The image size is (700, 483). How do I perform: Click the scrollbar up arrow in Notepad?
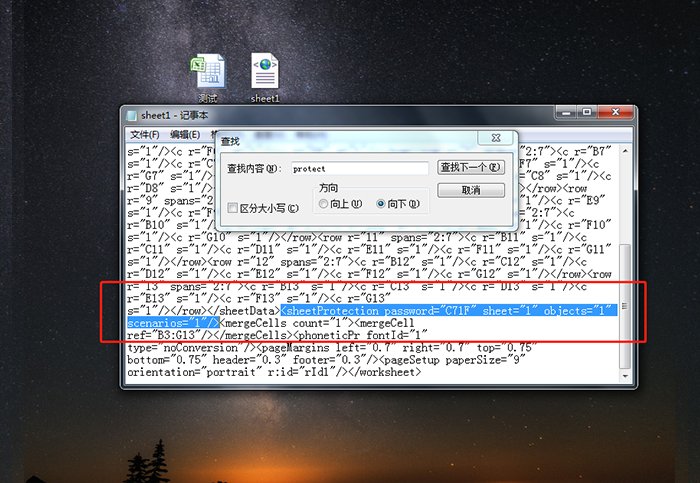(625, 151)
